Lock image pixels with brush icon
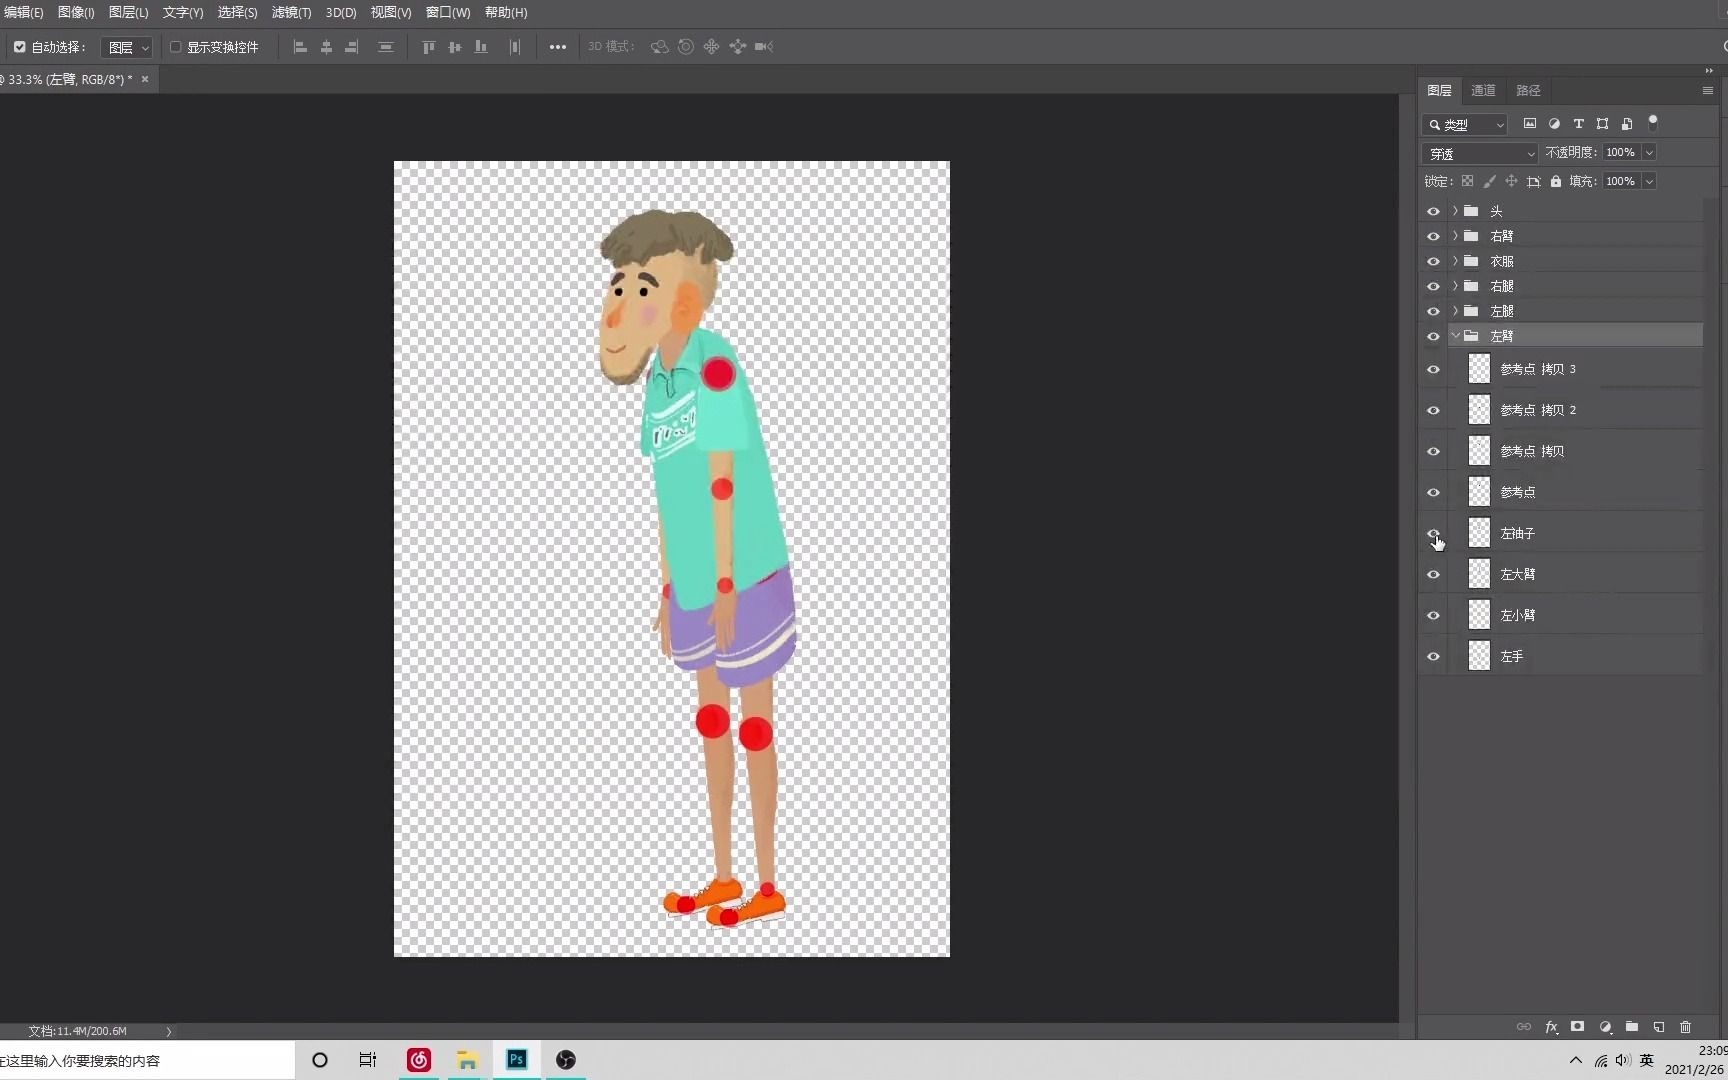This screenshot has width=1728, height=1080. pyautogui.click(x=1489, y=181)
